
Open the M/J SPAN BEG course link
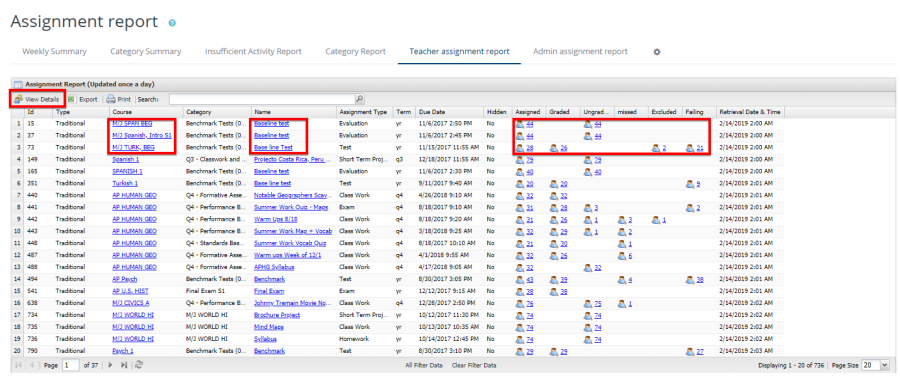tap(133, 123)
